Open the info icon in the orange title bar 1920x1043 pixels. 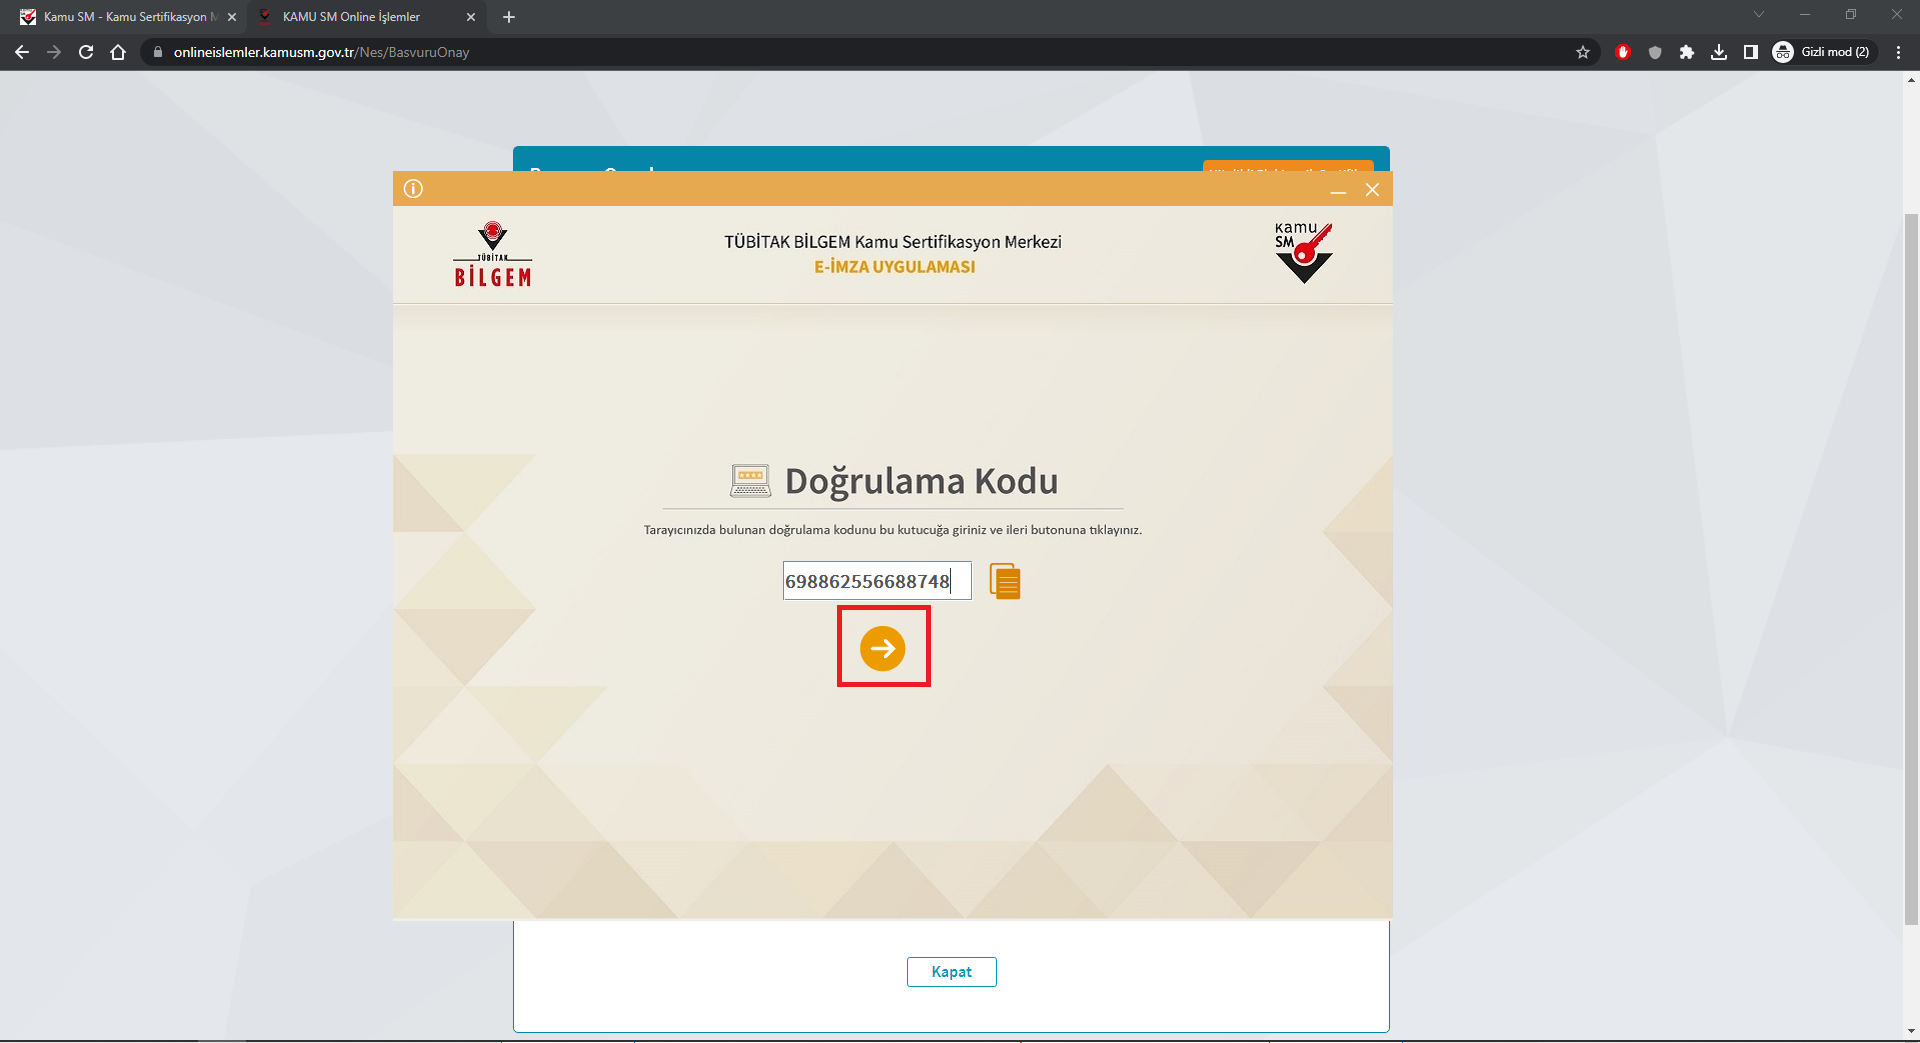413,189
